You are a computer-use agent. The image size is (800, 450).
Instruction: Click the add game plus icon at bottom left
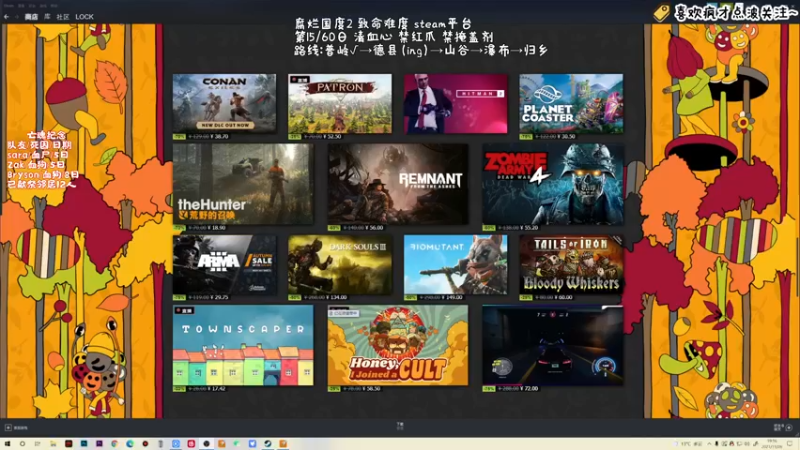point(8,428)
